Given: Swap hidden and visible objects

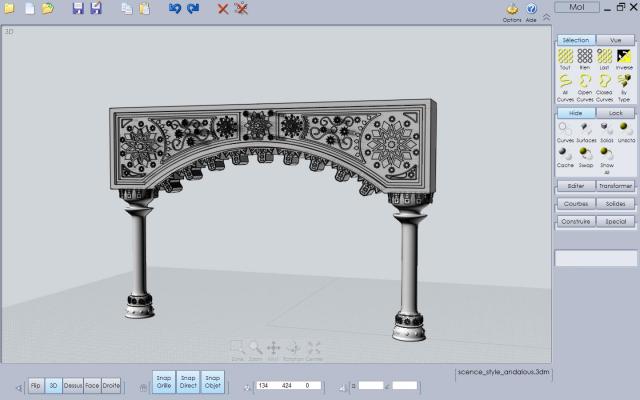Looking at the screenshot, I should [586, 158].
